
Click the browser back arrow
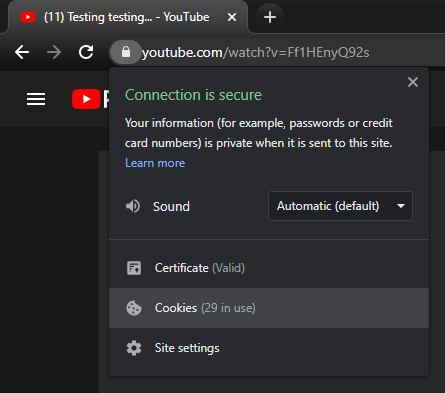(22, 52)
